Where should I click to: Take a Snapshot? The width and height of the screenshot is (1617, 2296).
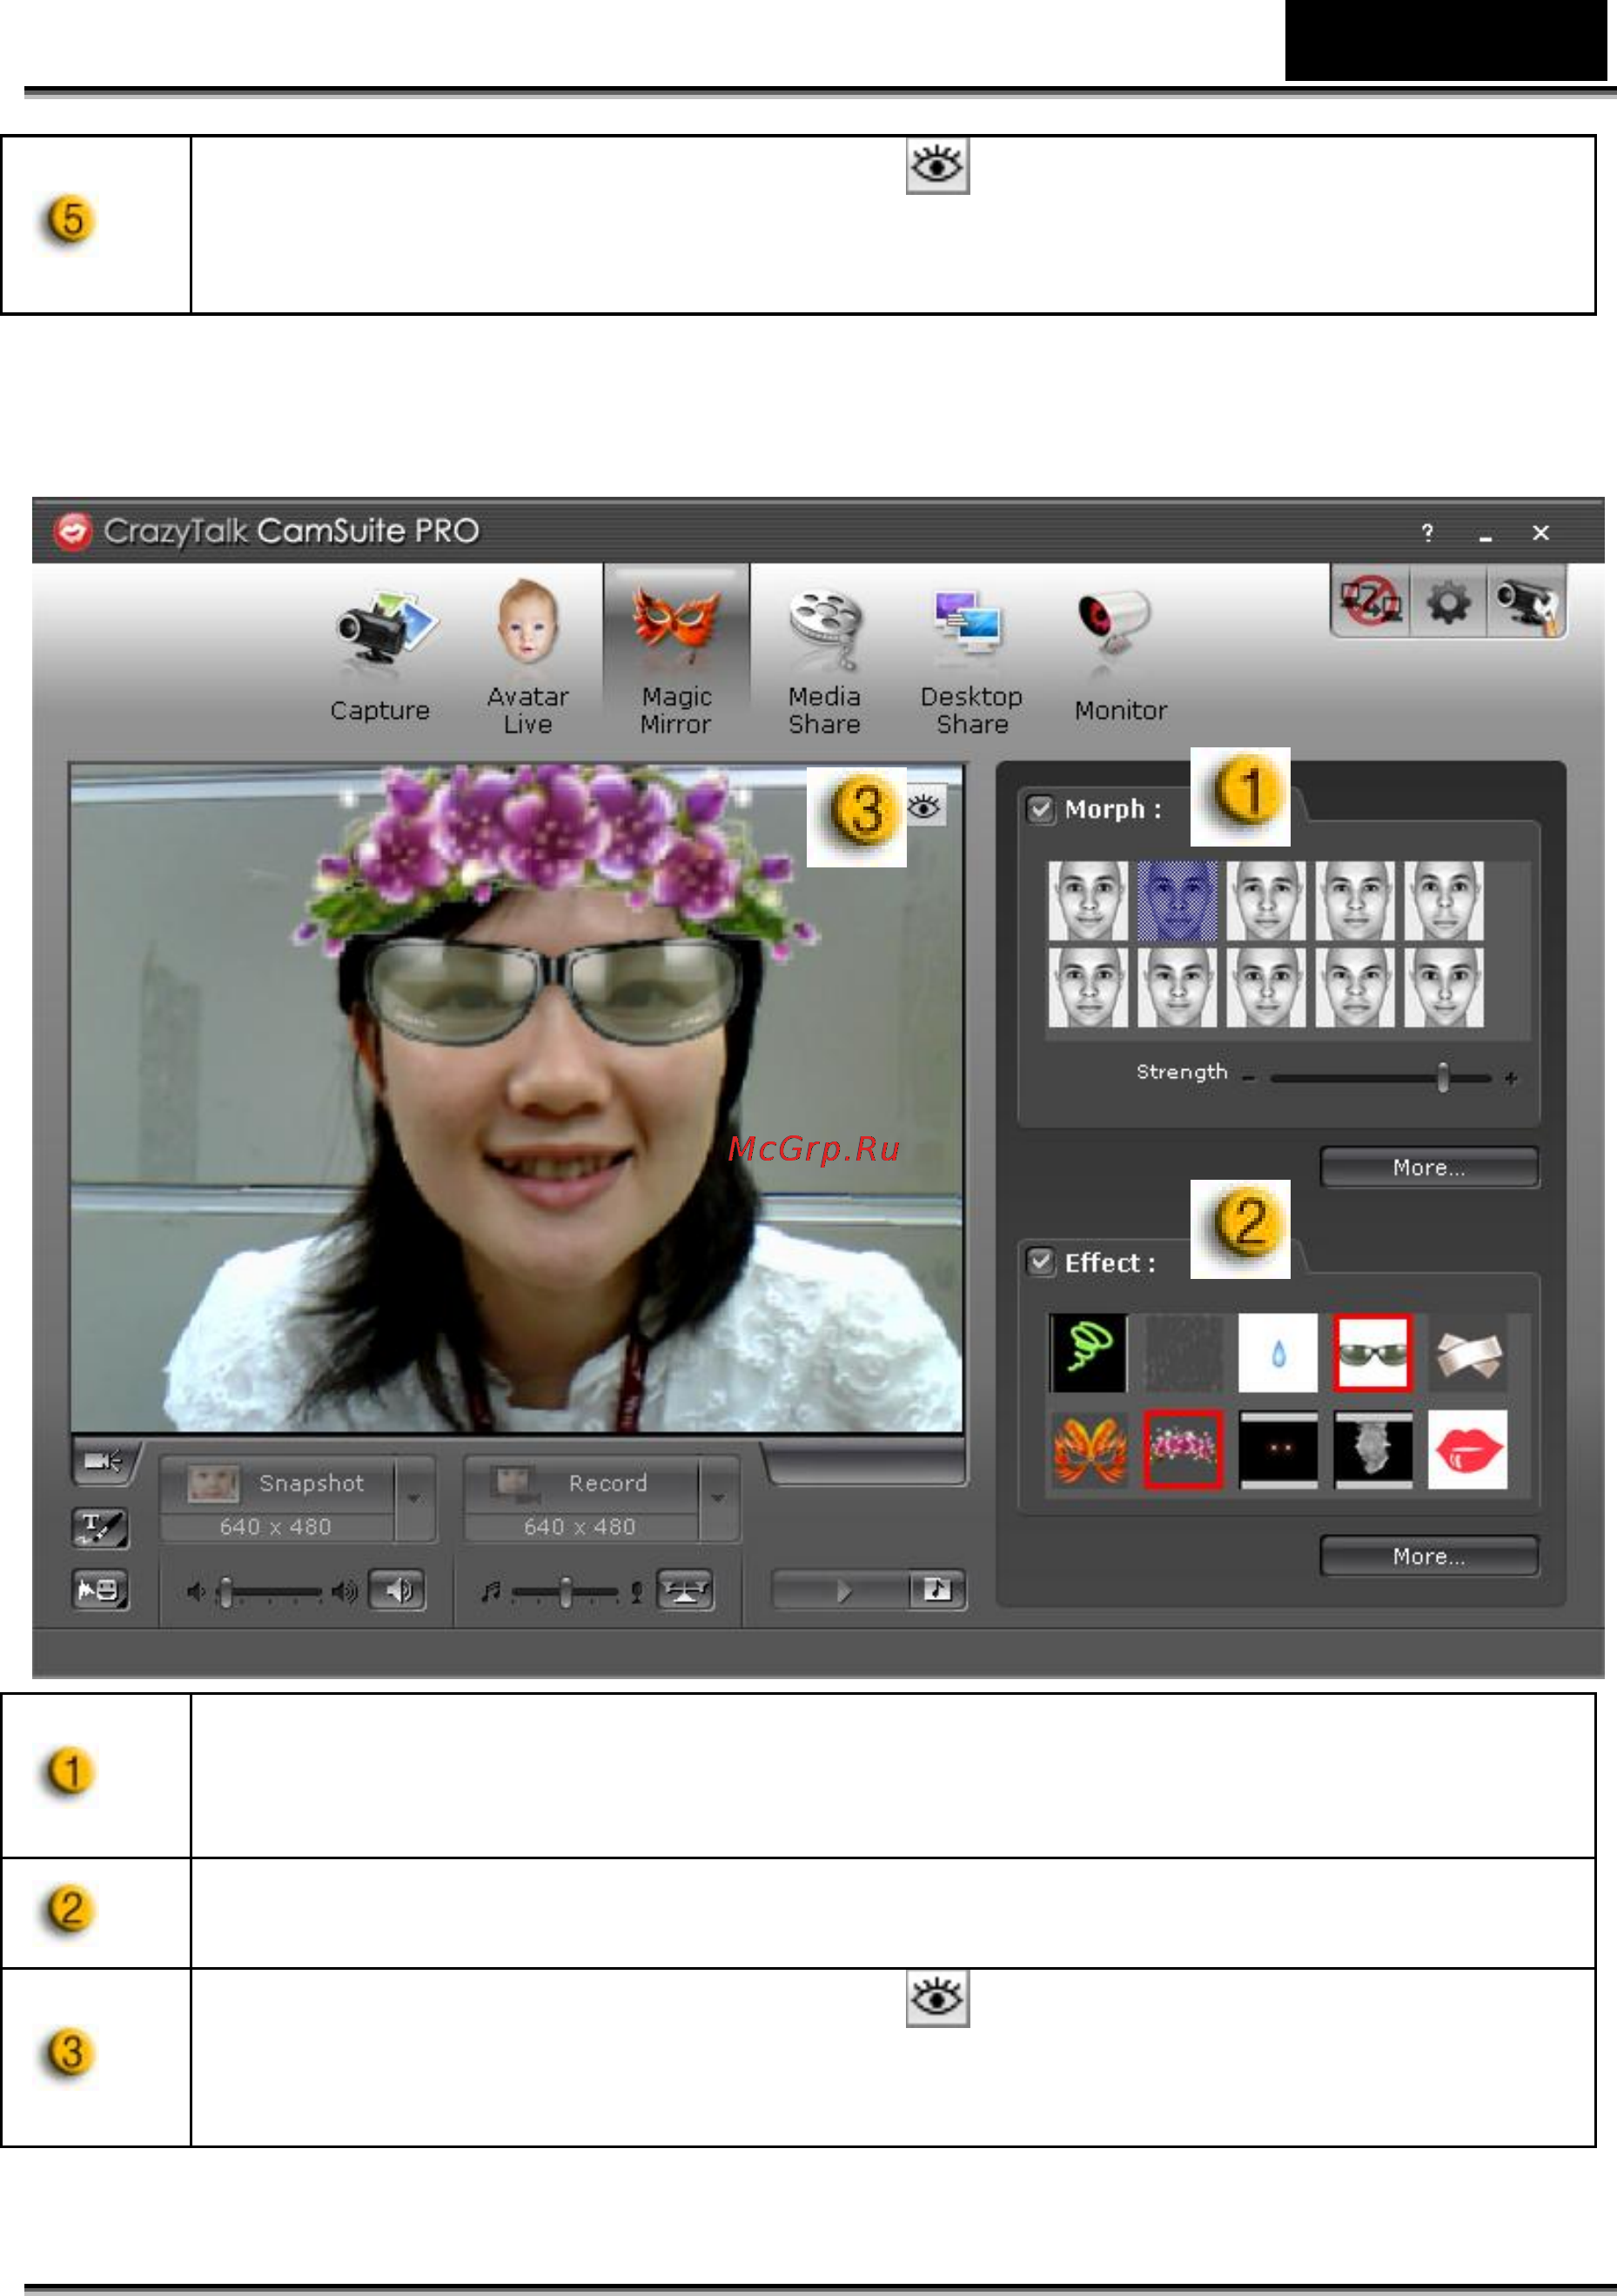click(278, 1483)
